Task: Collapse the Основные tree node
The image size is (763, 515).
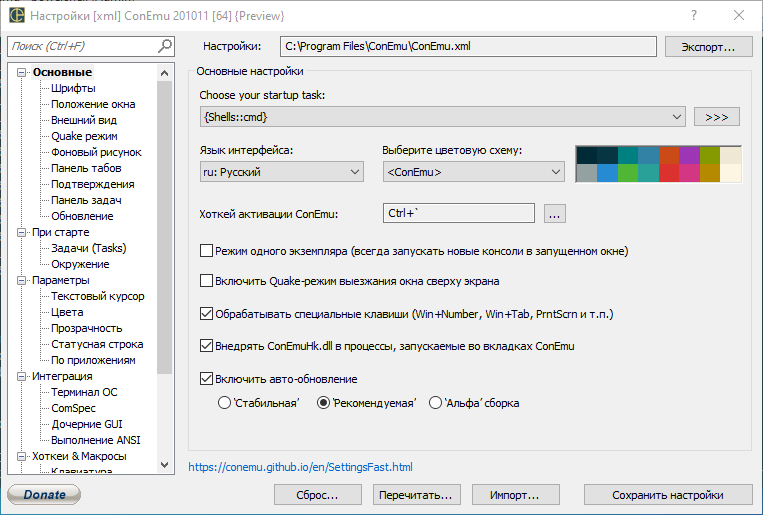Action: 21,73
